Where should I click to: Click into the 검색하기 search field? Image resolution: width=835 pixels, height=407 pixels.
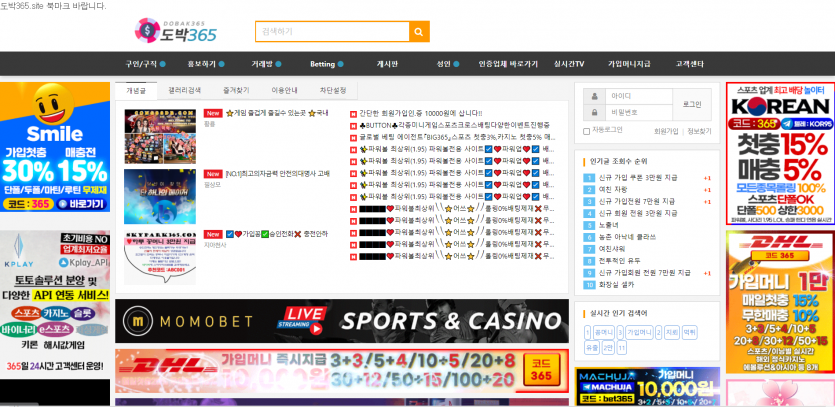coord(331,31)
